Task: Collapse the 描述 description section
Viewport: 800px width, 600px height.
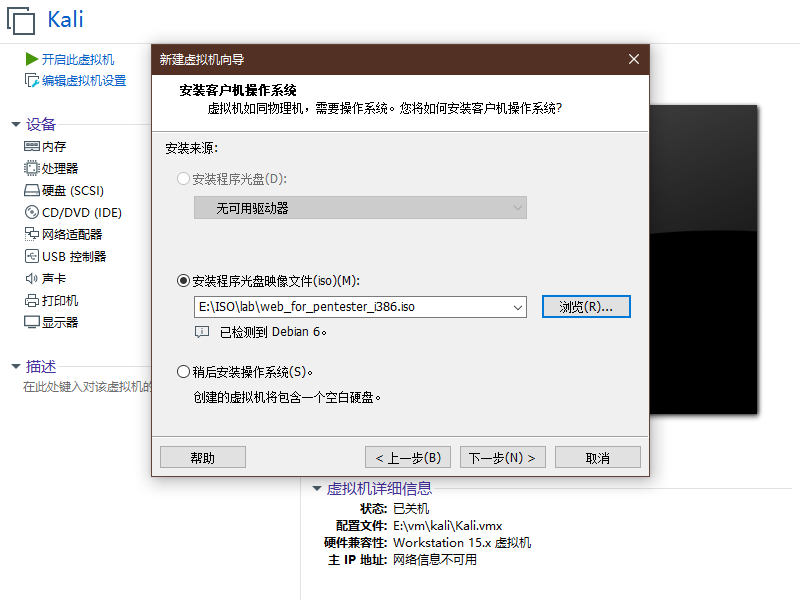Action: [16, 366]
